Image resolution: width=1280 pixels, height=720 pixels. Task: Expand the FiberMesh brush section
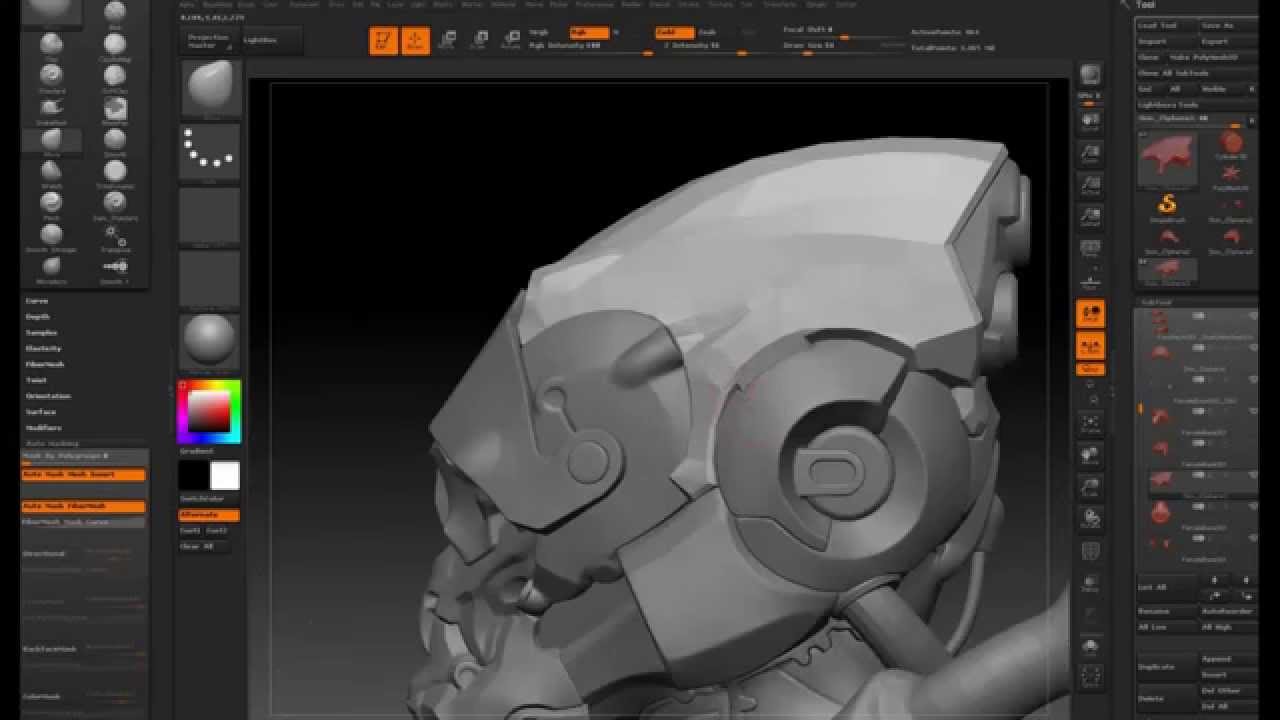(45, 365)
